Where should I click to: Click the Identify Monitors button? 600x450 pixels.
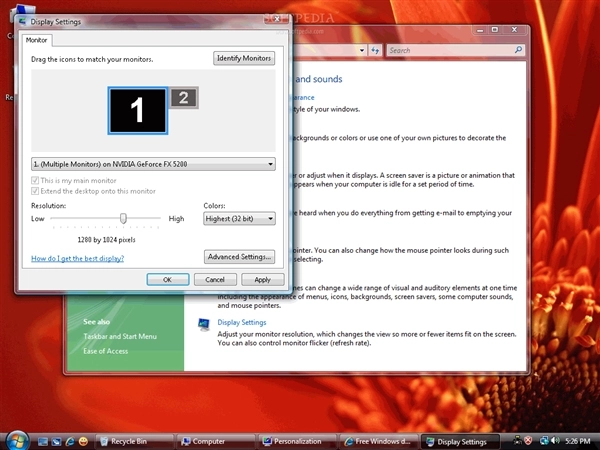point(244,59)
